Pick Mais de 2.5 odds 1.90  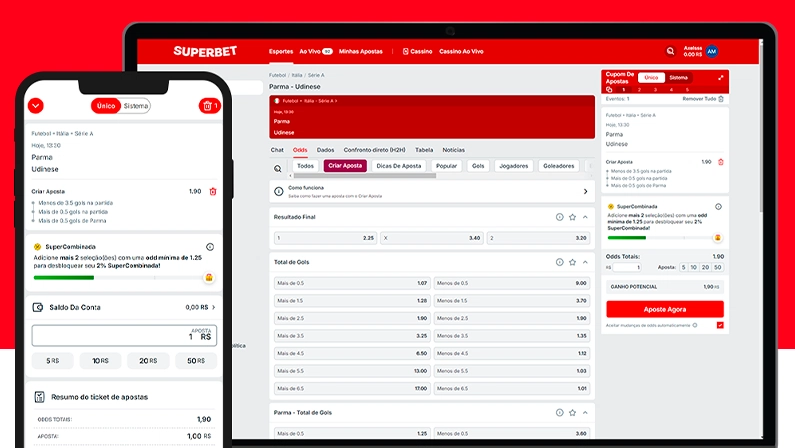(x=352, y=318)
